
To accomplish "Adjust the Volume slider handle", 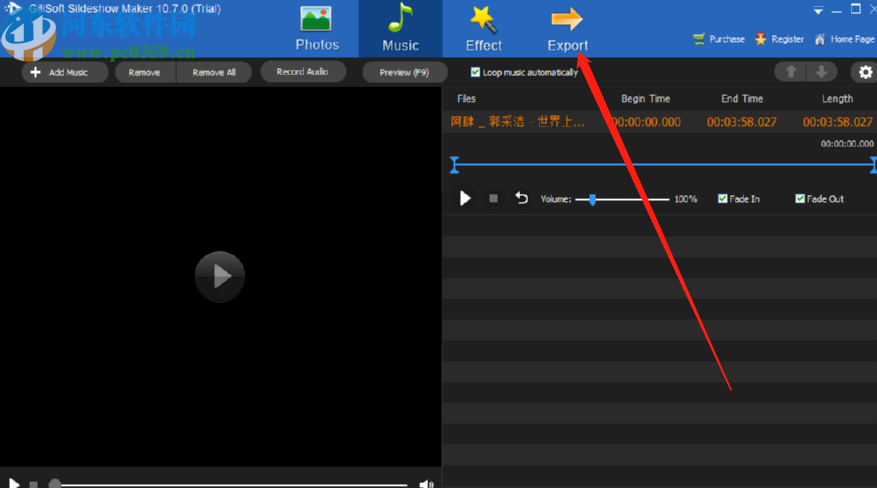I will pos(592,200).
